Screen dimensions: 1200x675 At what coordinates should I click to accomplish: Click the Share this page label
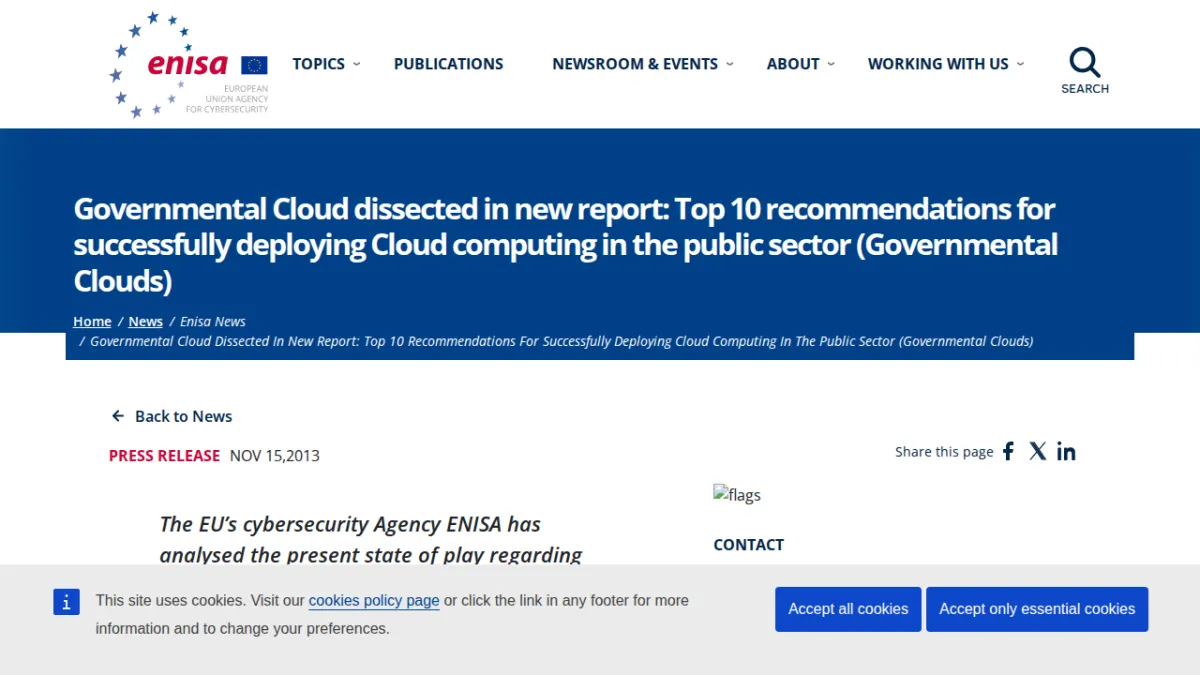pyautogui.click(x=944, y=452)
